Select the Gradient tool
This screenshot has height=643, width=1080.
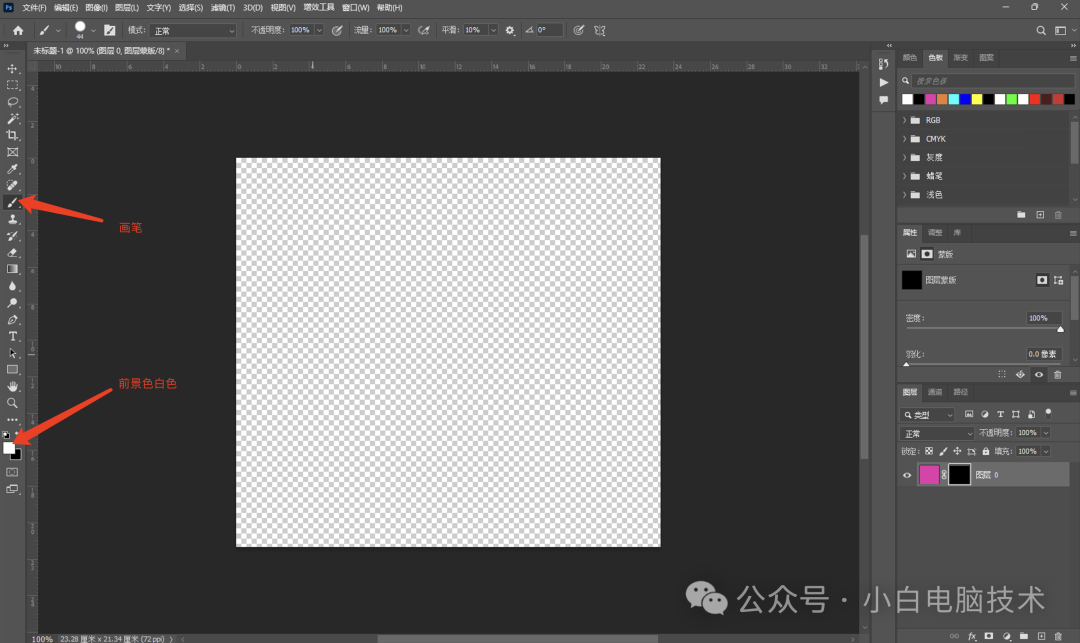point(12,269)
